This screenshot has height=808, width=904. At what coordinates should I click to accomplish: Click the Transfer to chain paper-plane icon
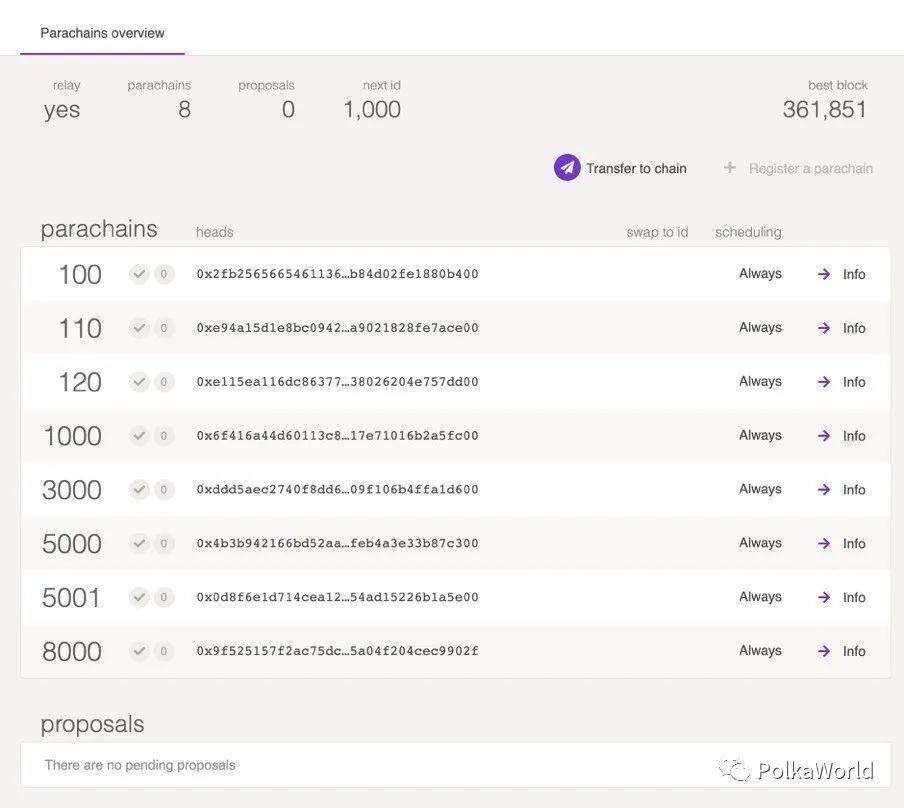(x=567, y=168)
